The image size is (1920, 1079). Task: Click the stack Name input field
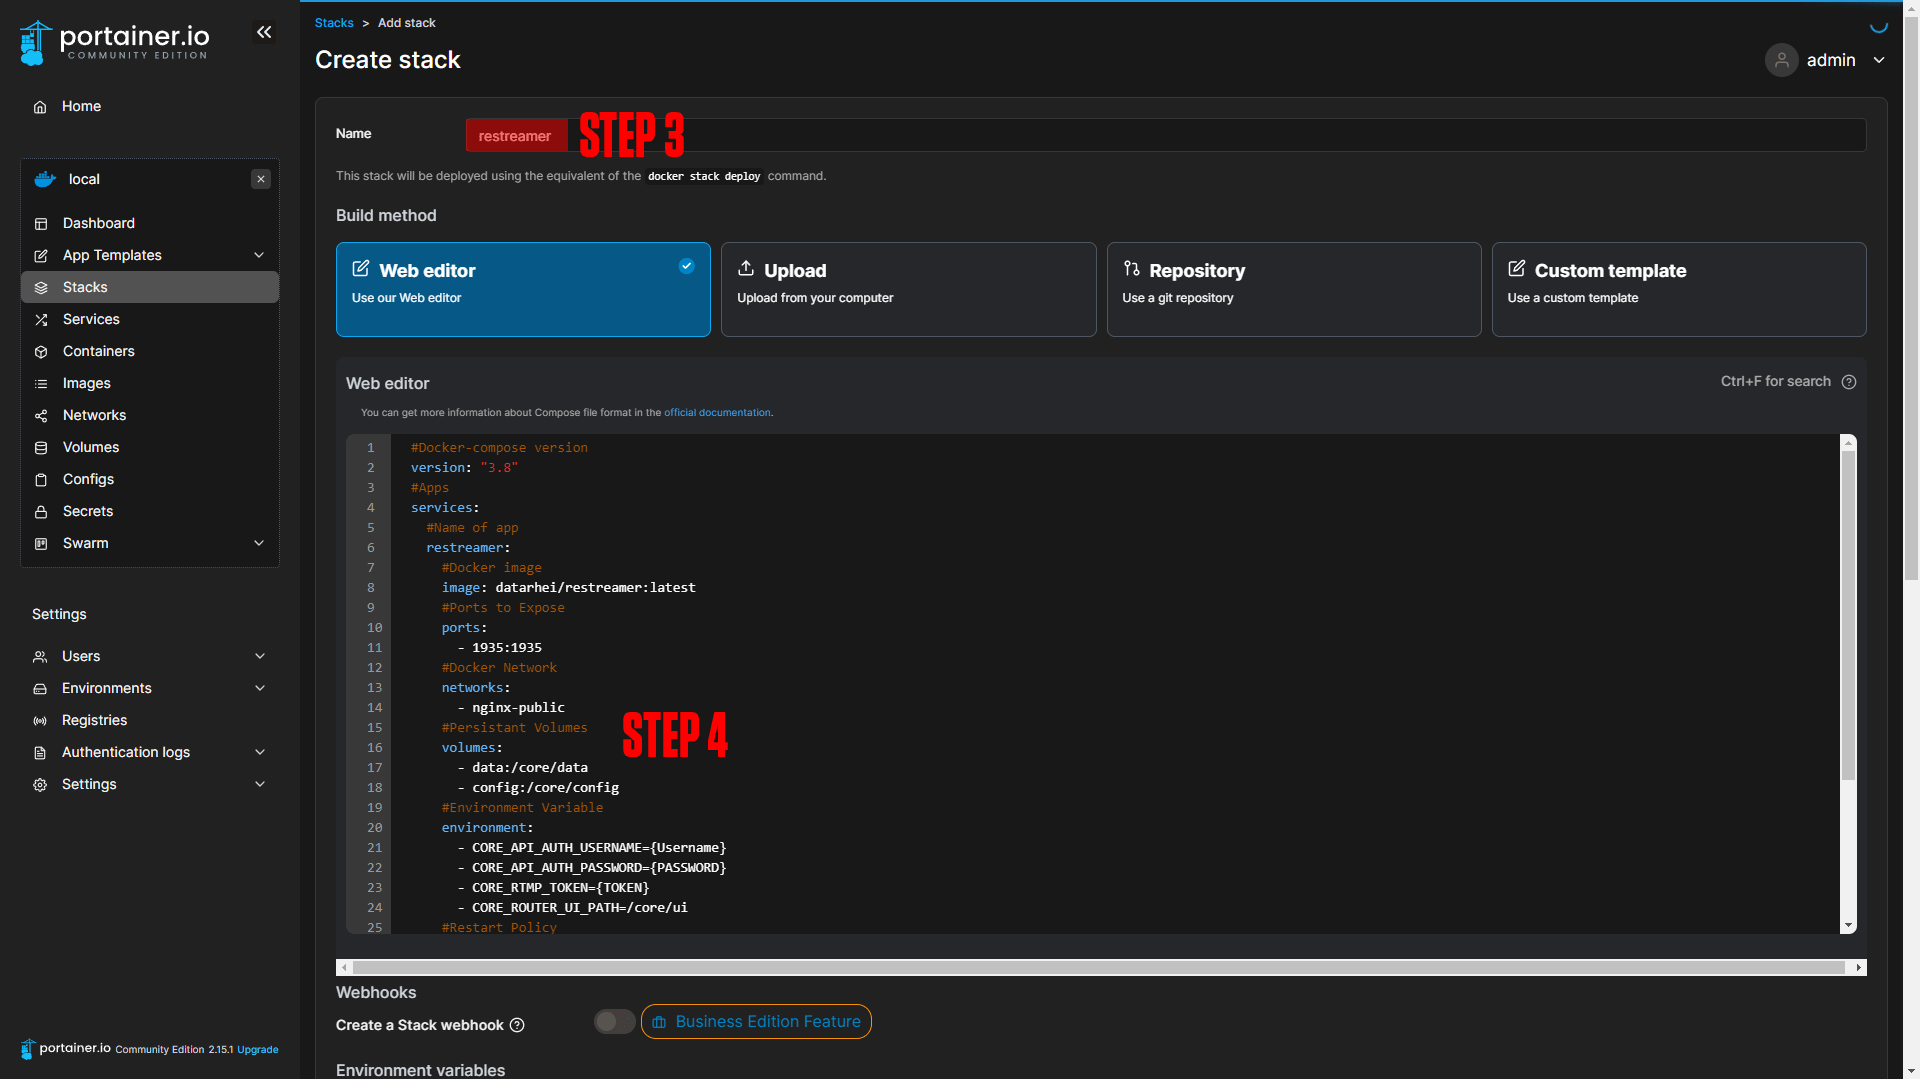click(1165, 135)
